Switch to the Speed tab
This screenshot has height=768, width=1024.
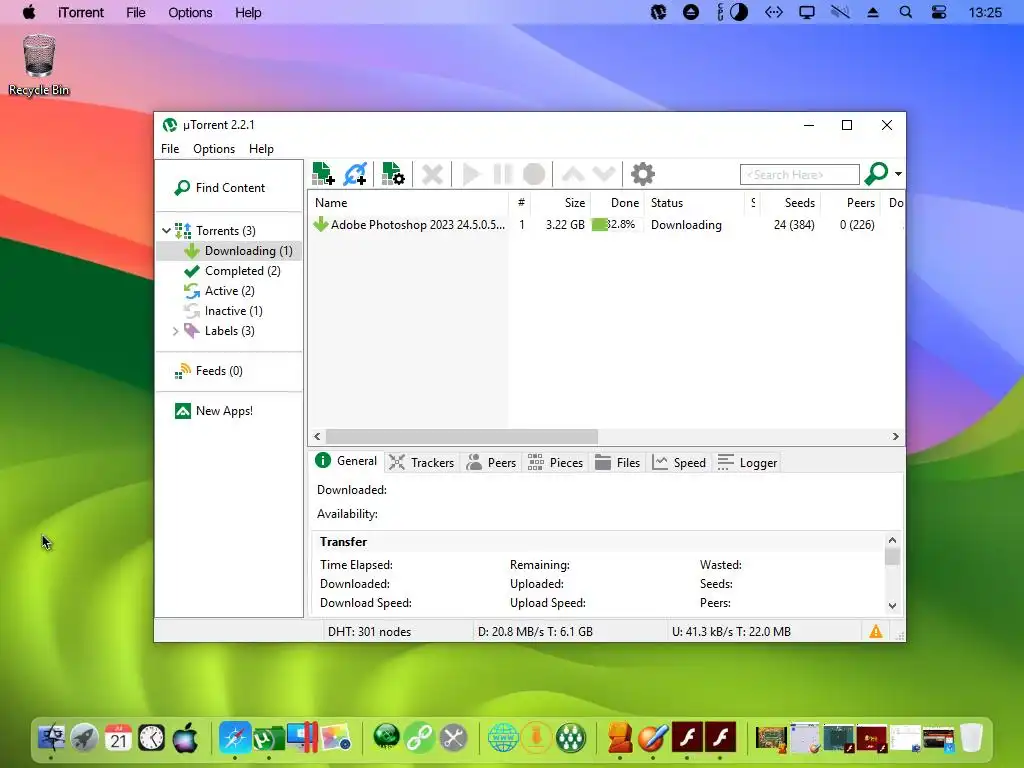coord(679,462)
